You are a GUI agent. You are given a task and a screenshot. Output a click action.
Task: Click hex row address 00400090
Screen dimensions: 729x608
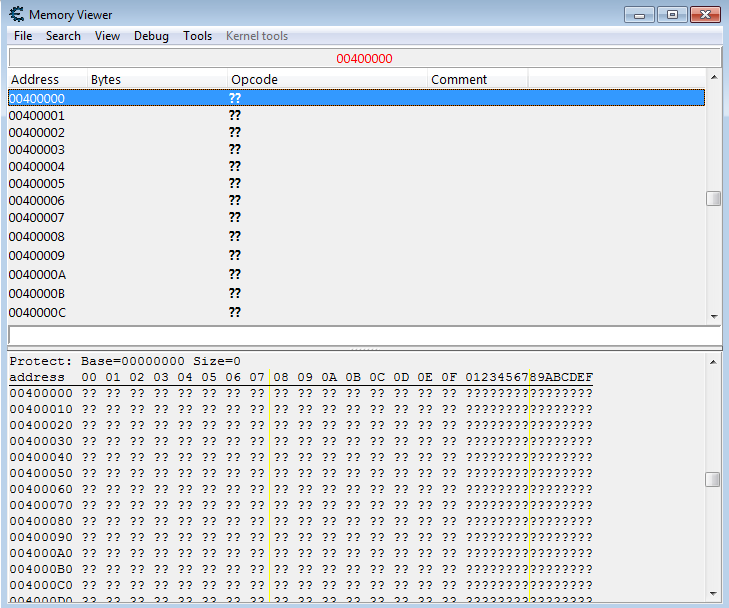41,537
